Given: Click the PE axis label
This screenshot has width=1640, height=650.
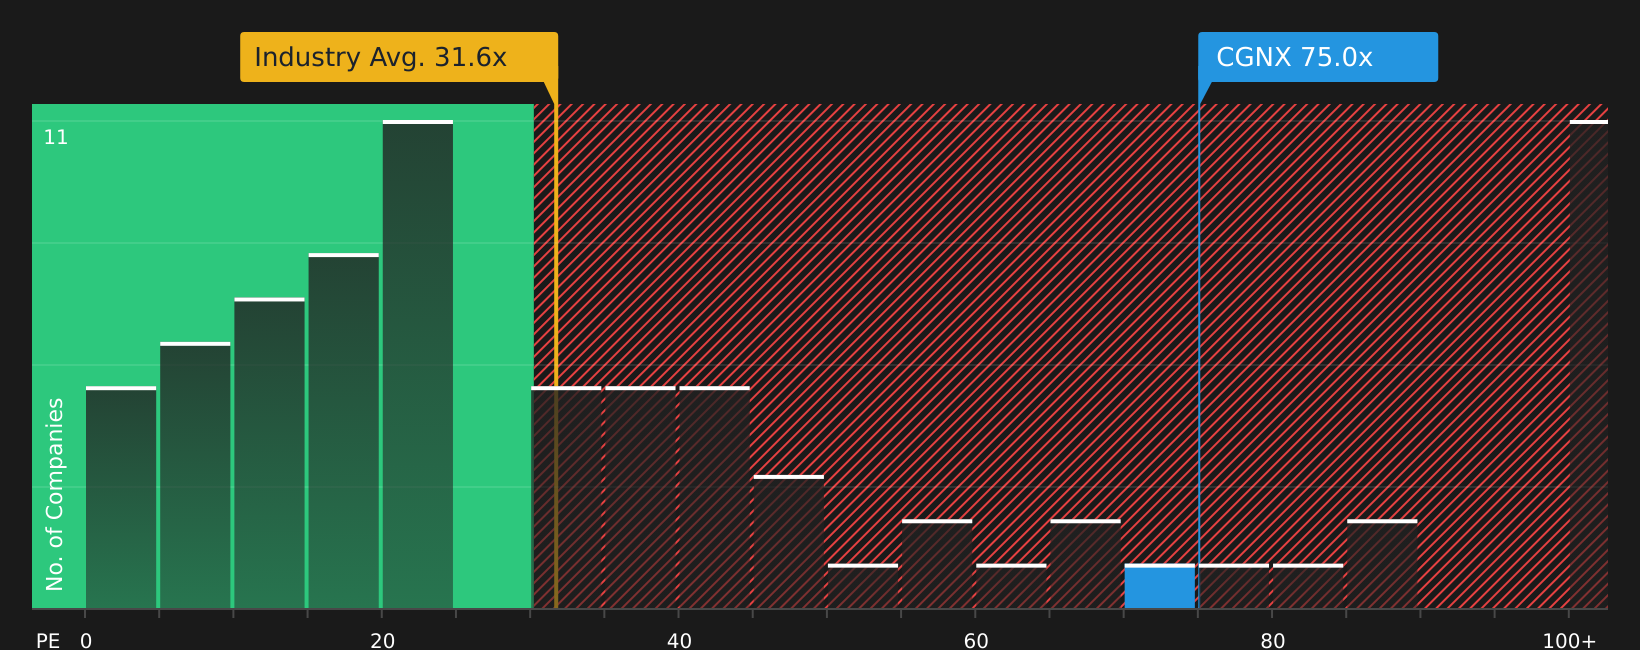Looking at the screenshot, I should tap(48, 641).
